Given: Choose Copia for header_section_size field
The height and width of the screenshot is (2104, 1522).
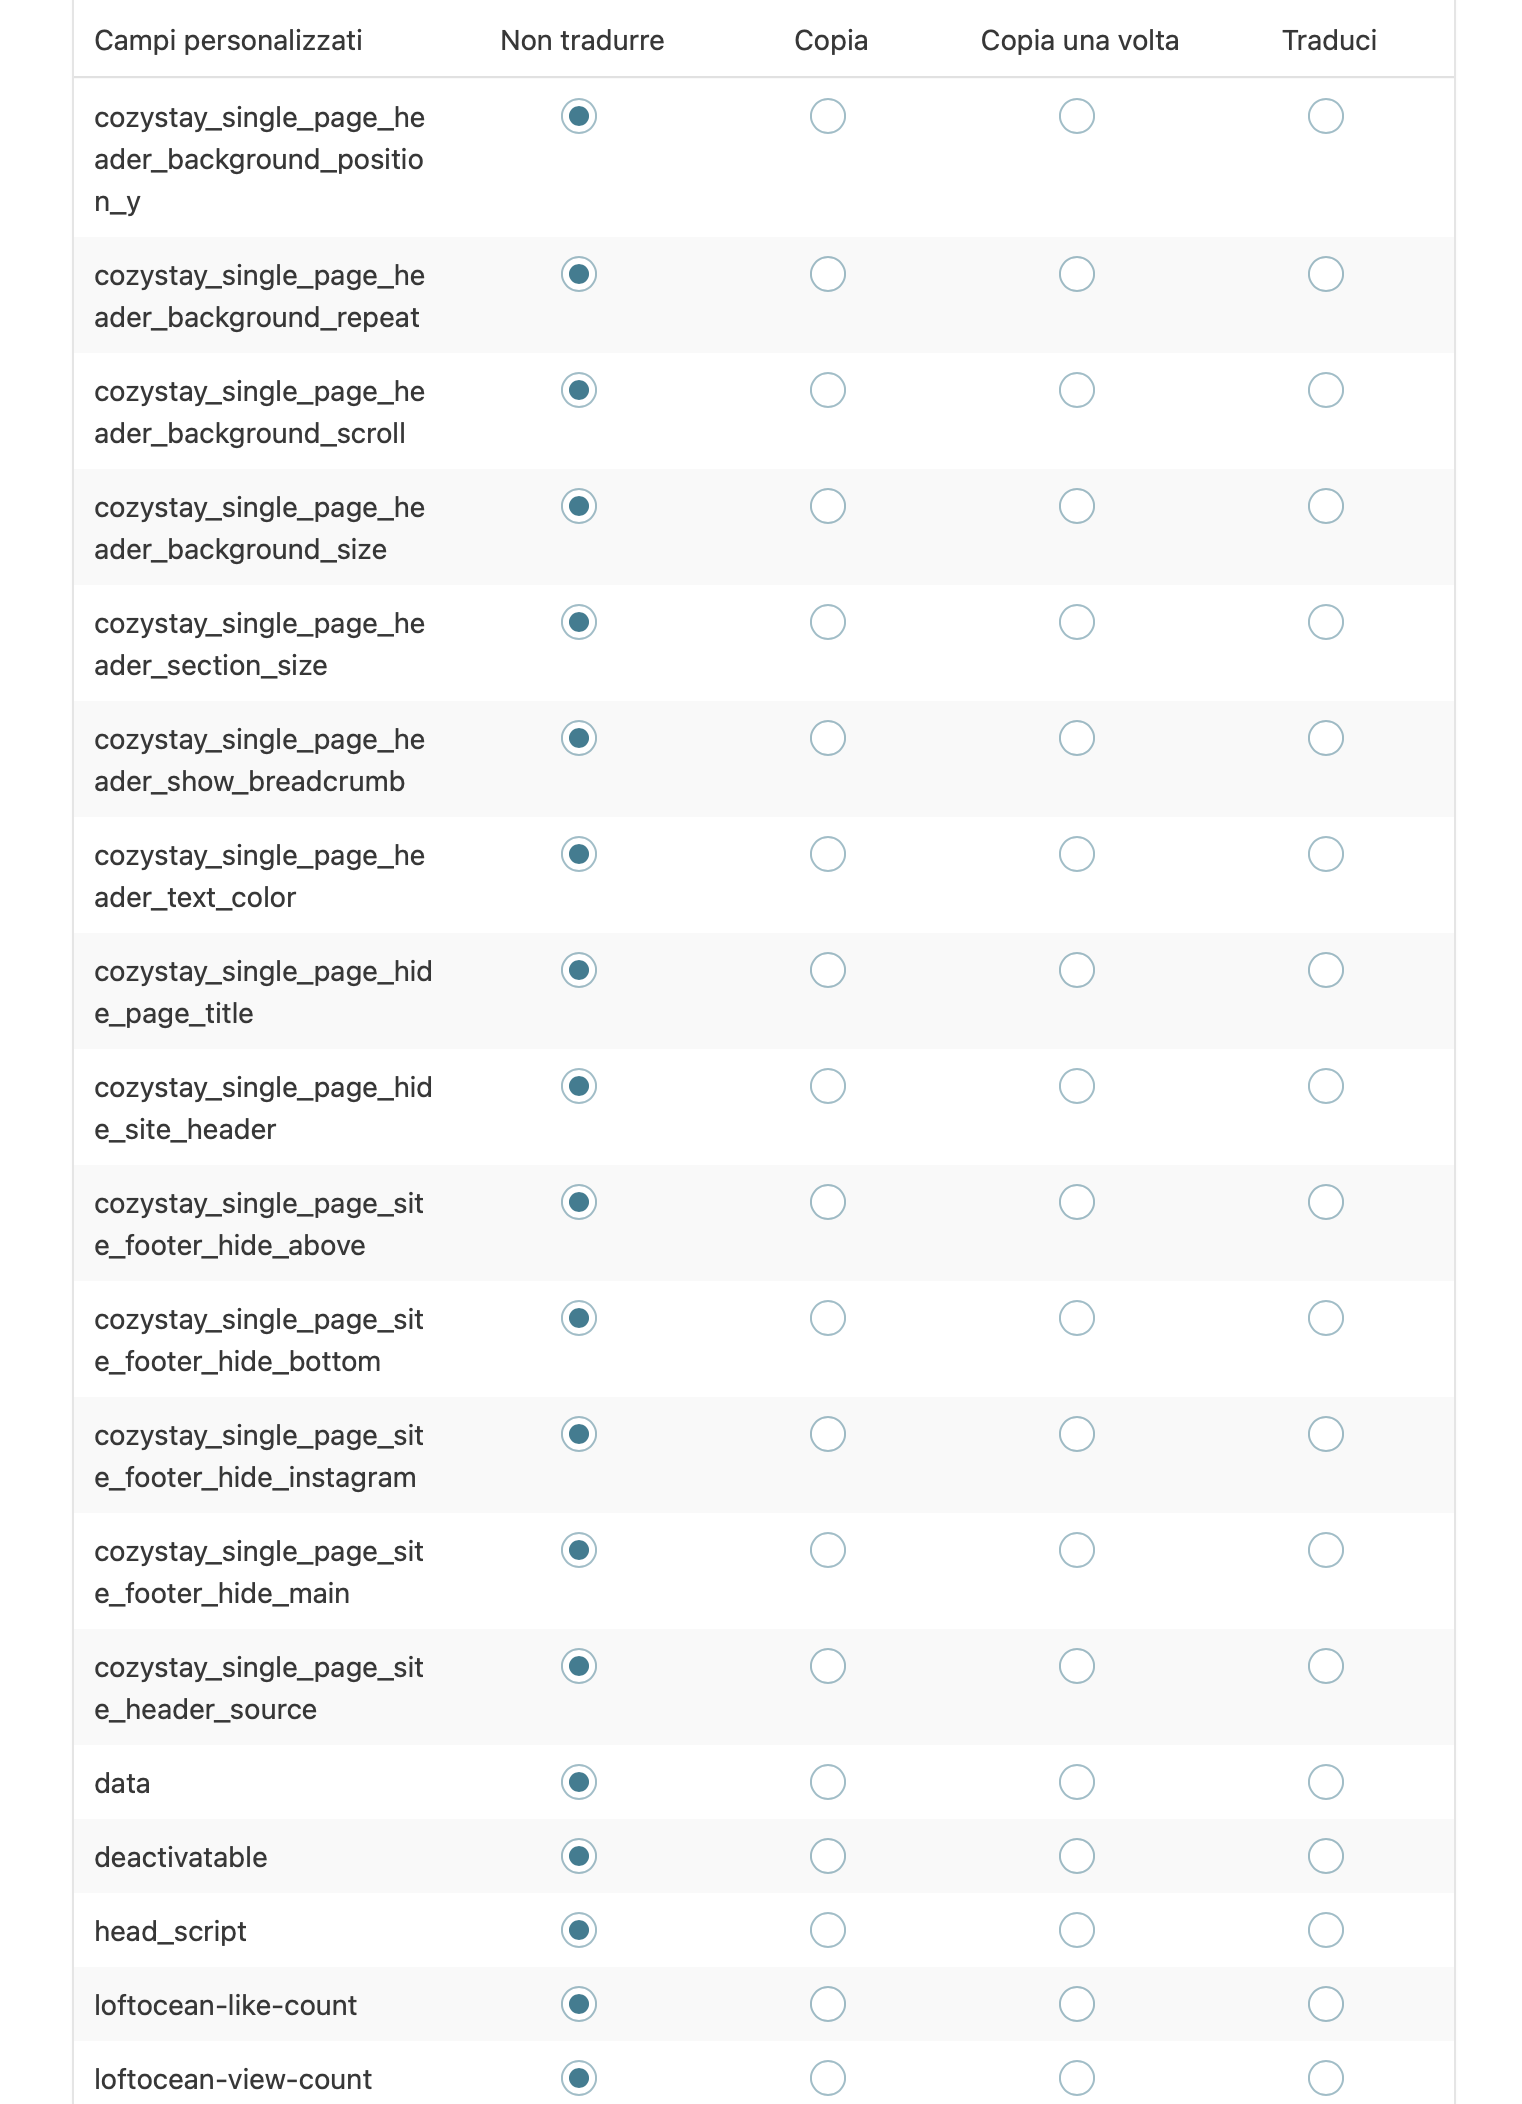Looking at the screenshot, I should (x=828, y=622).
